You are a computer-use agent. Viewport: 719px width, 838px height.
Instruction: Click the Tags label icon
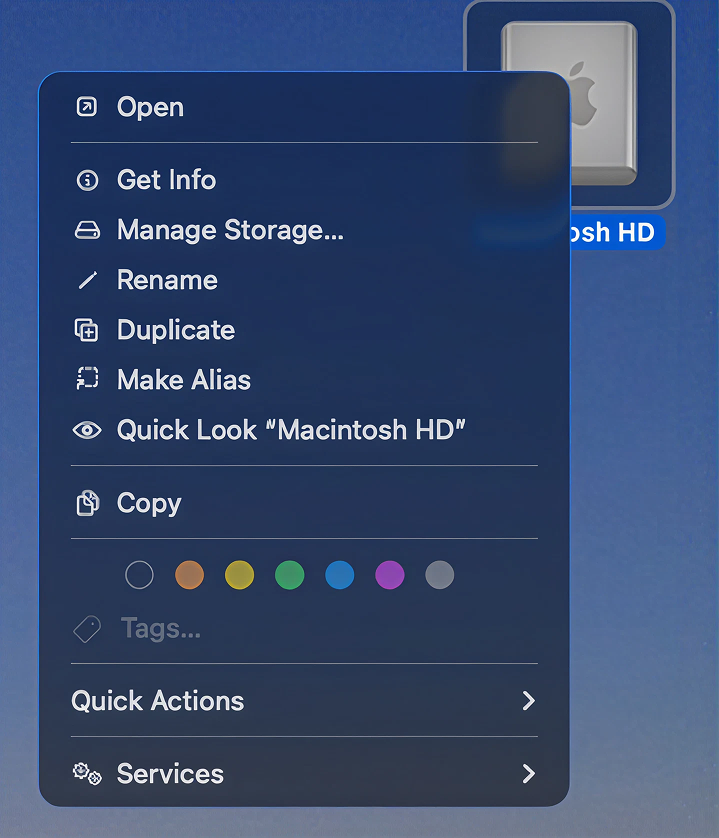pyautogui.click(x=87, y=628)
